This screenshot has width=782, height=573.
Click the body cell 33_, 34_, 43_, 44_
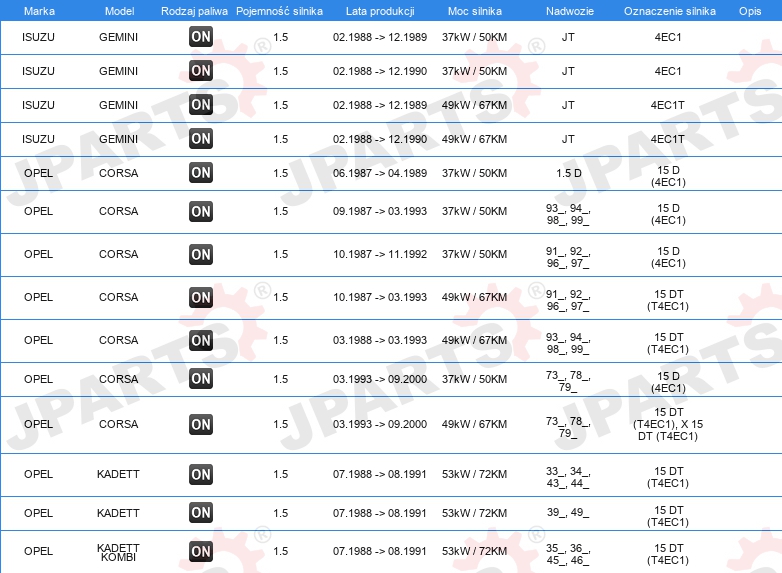coord(568,477)
